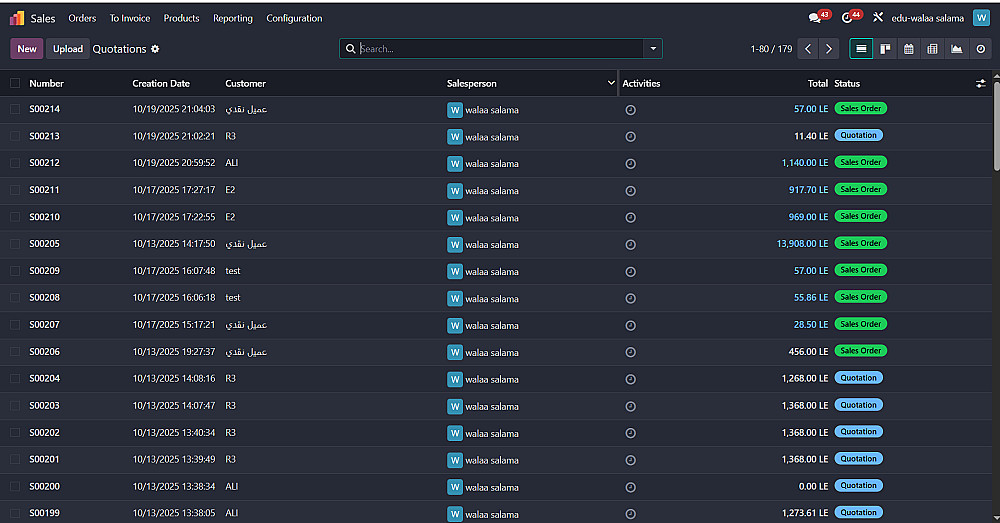Click the Sales app logo icon
Screen dimensions: 1000x523
(17, 18)
